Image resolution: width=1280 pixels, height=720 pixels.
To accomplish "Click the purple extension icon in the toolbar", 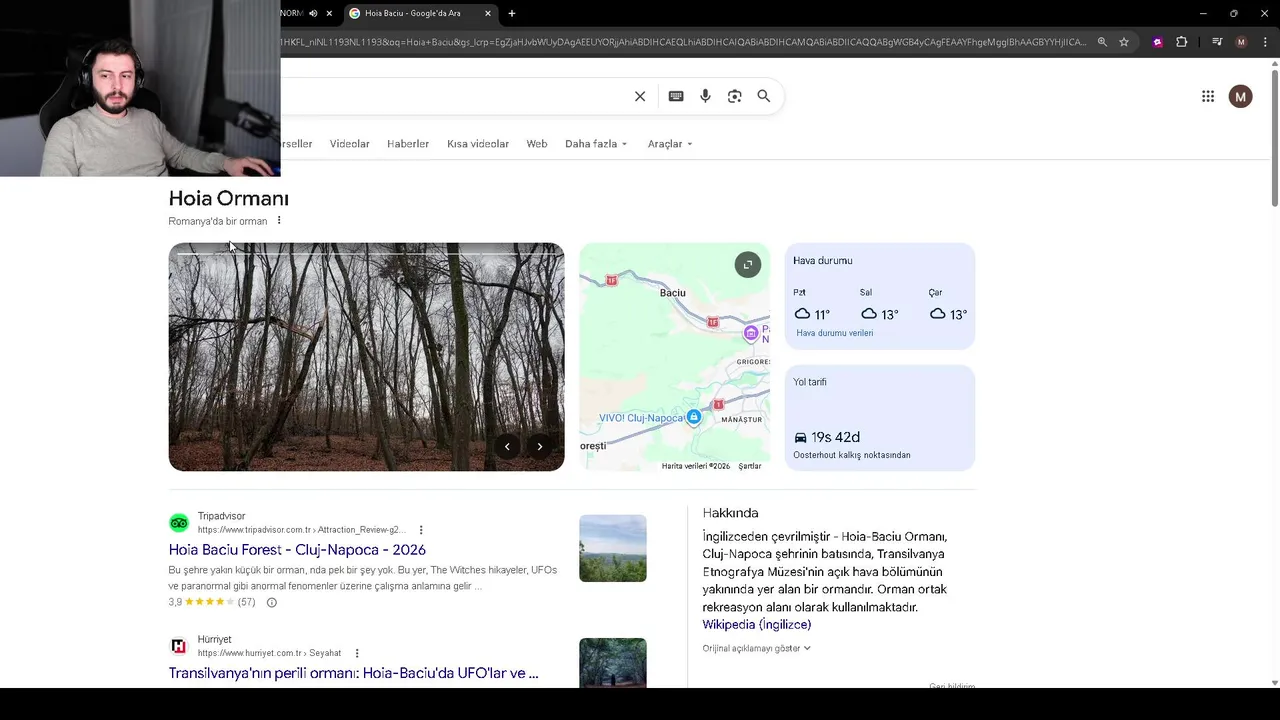I will point(1158,42).
